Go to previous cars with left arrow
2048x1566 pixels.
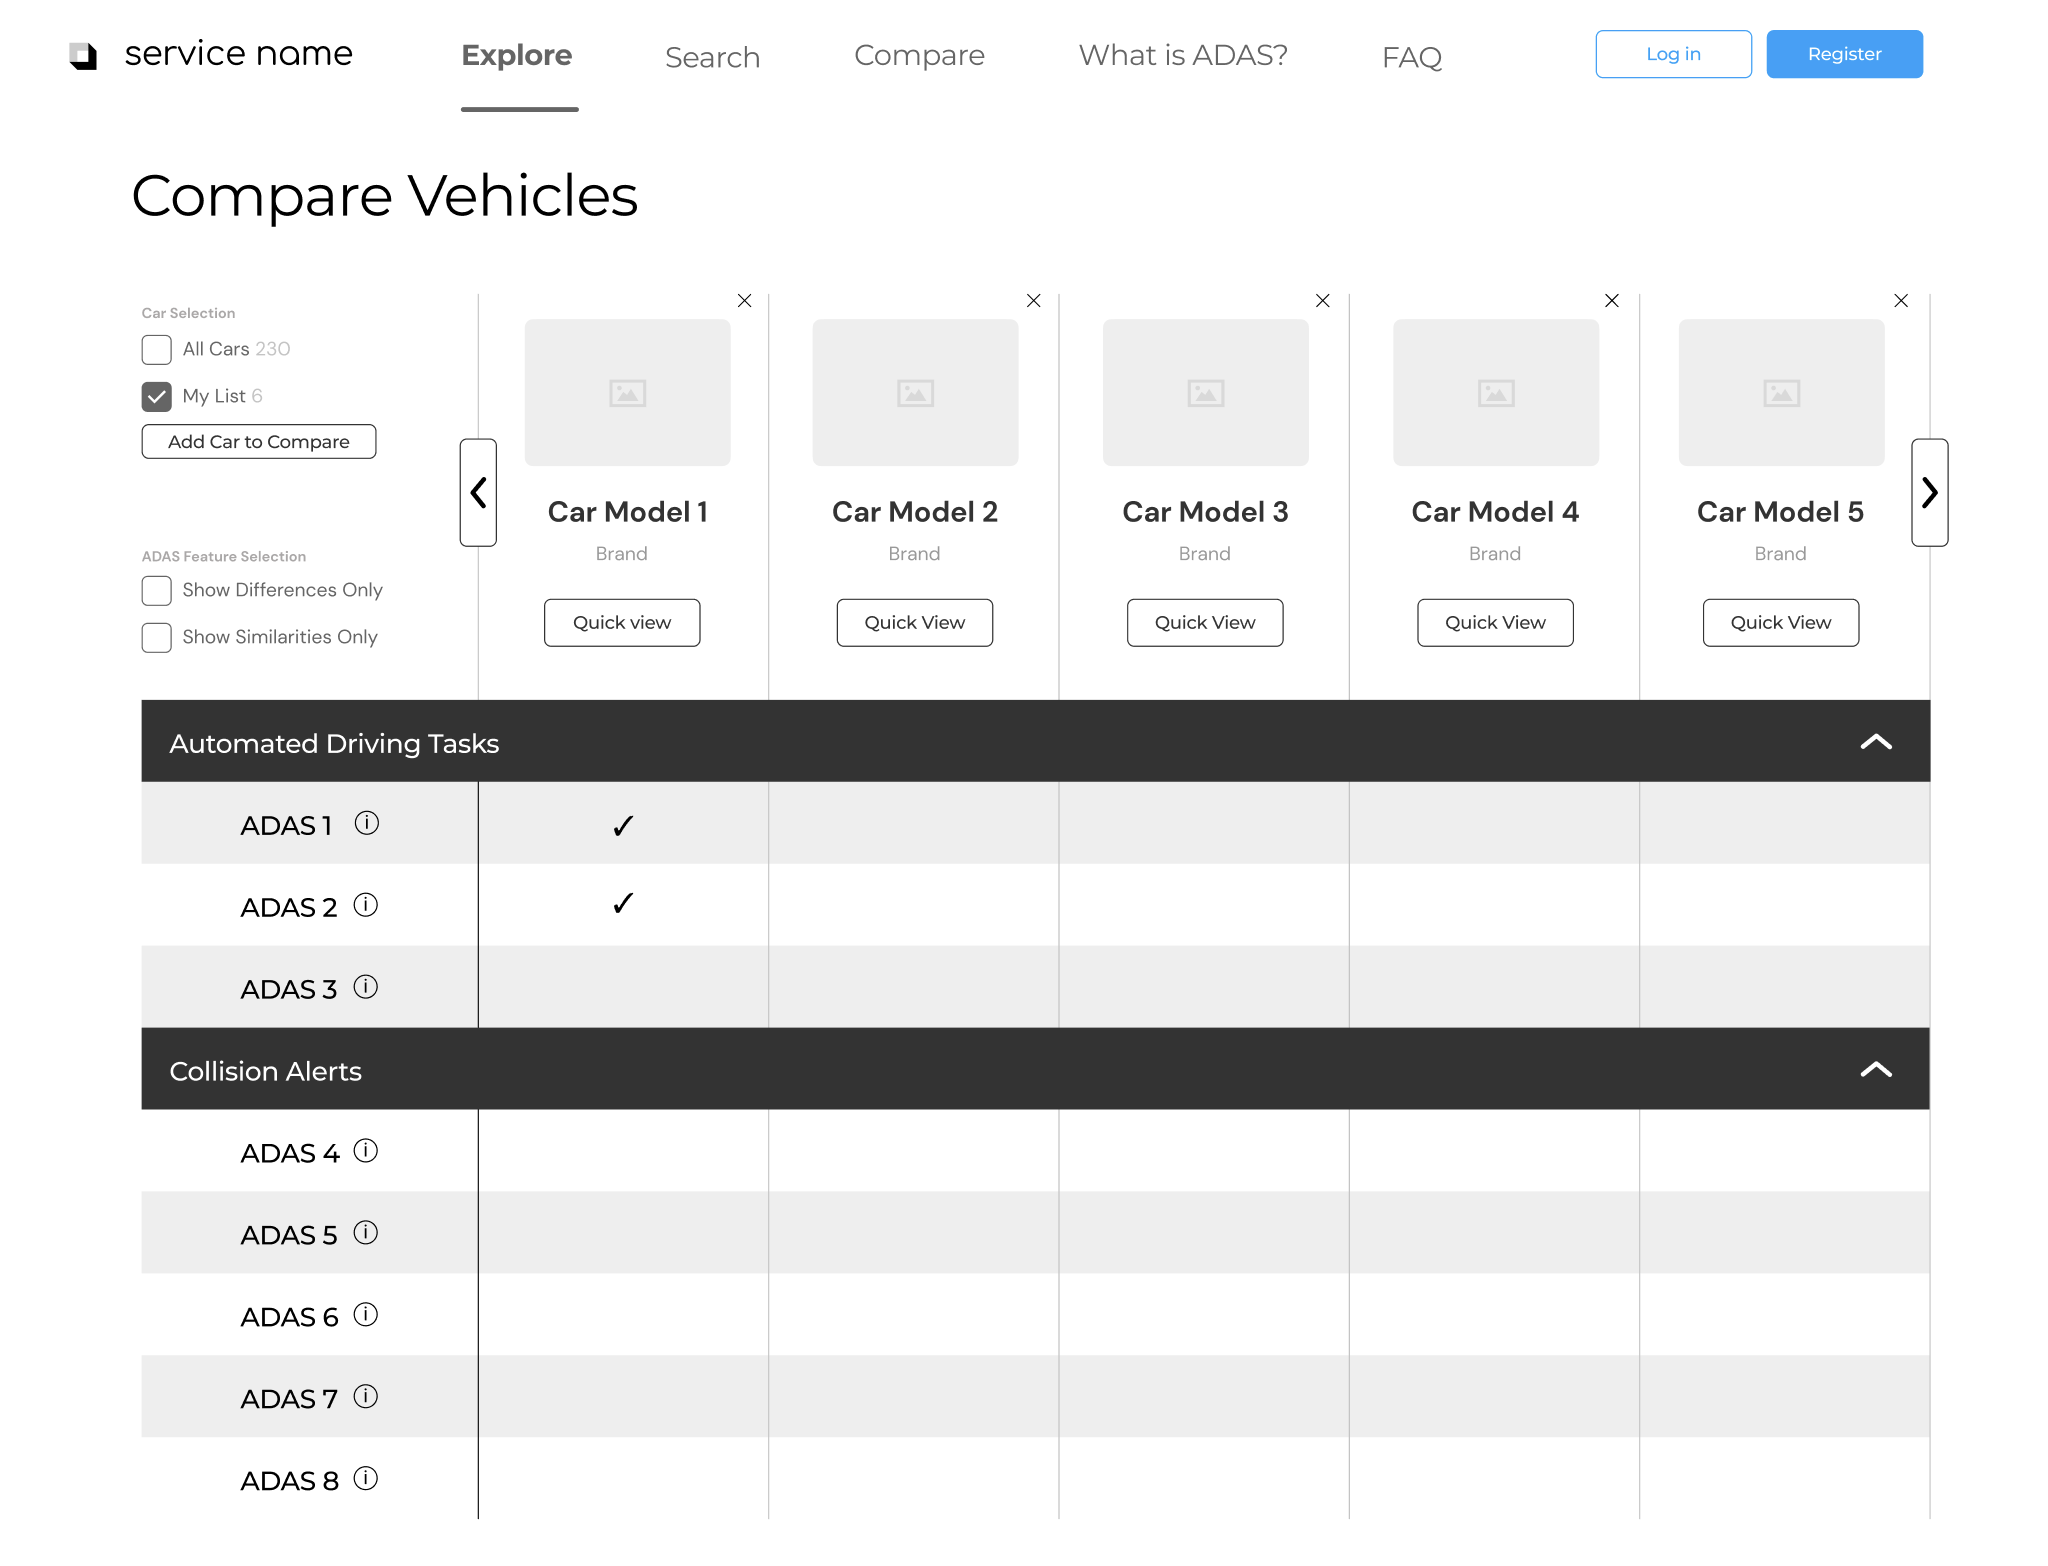[x=478, y=492]
